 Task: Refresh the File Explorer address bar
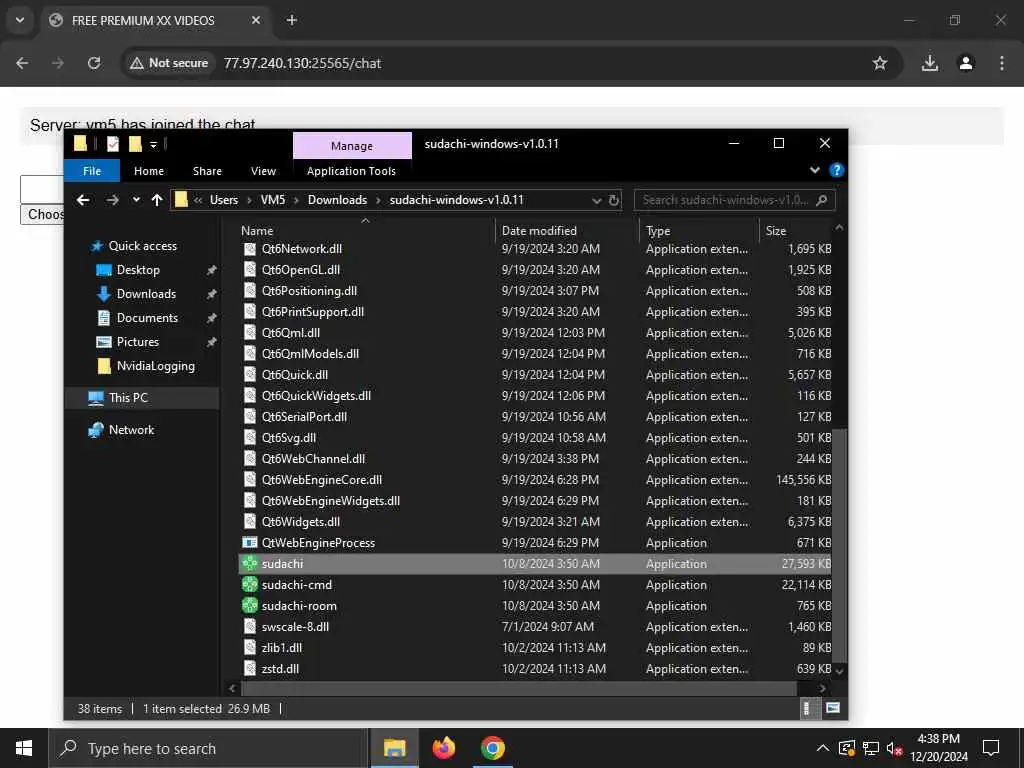(614, 200)
